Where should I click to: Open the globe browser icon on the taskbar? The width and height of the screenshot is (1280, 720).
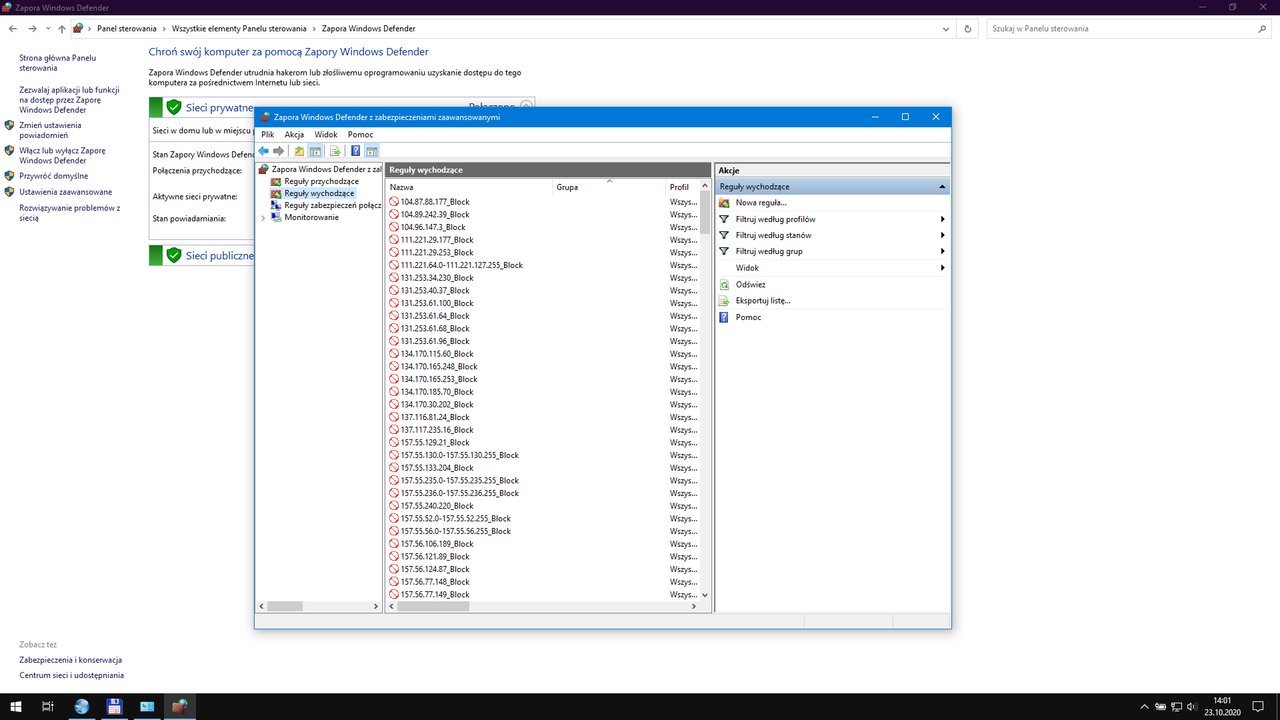(x=81, y=706)
